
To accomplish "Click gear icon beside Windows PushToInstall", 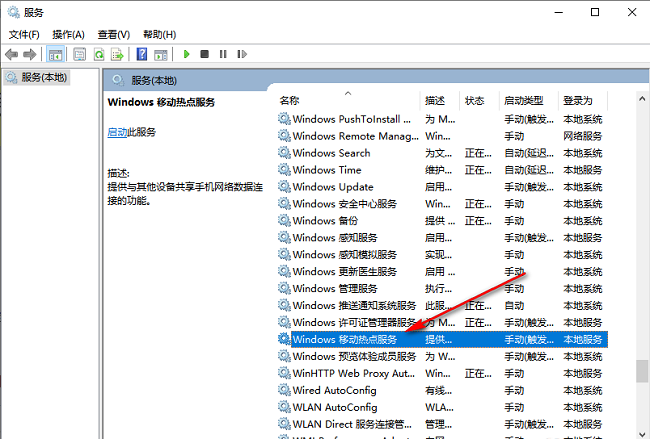I will tap(284, 119).
